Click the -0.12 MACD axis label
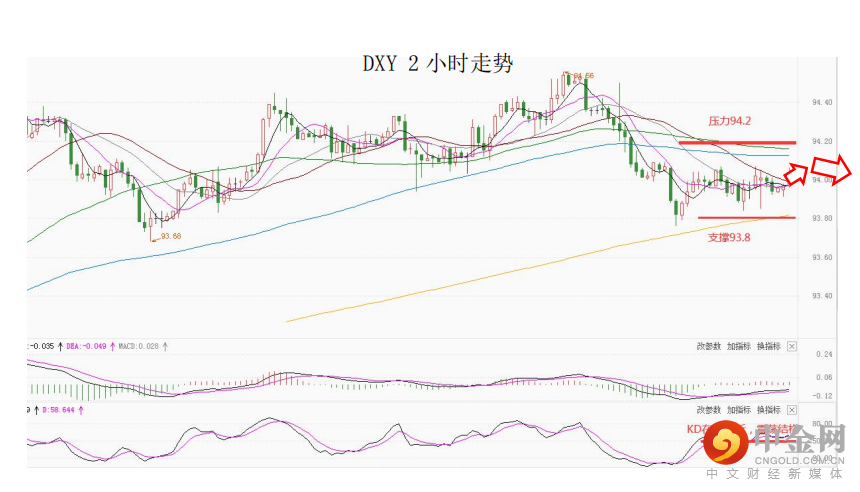 pos(823,395)
